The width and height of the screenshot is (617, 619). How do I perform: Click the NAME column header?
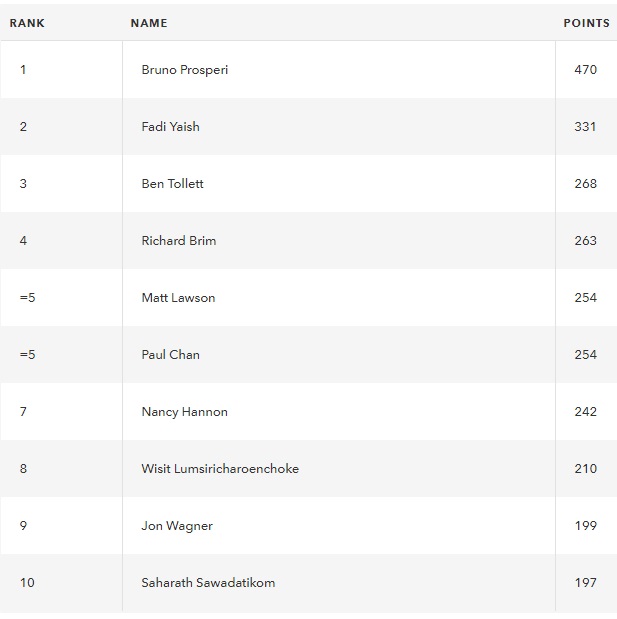coord(149,23)
